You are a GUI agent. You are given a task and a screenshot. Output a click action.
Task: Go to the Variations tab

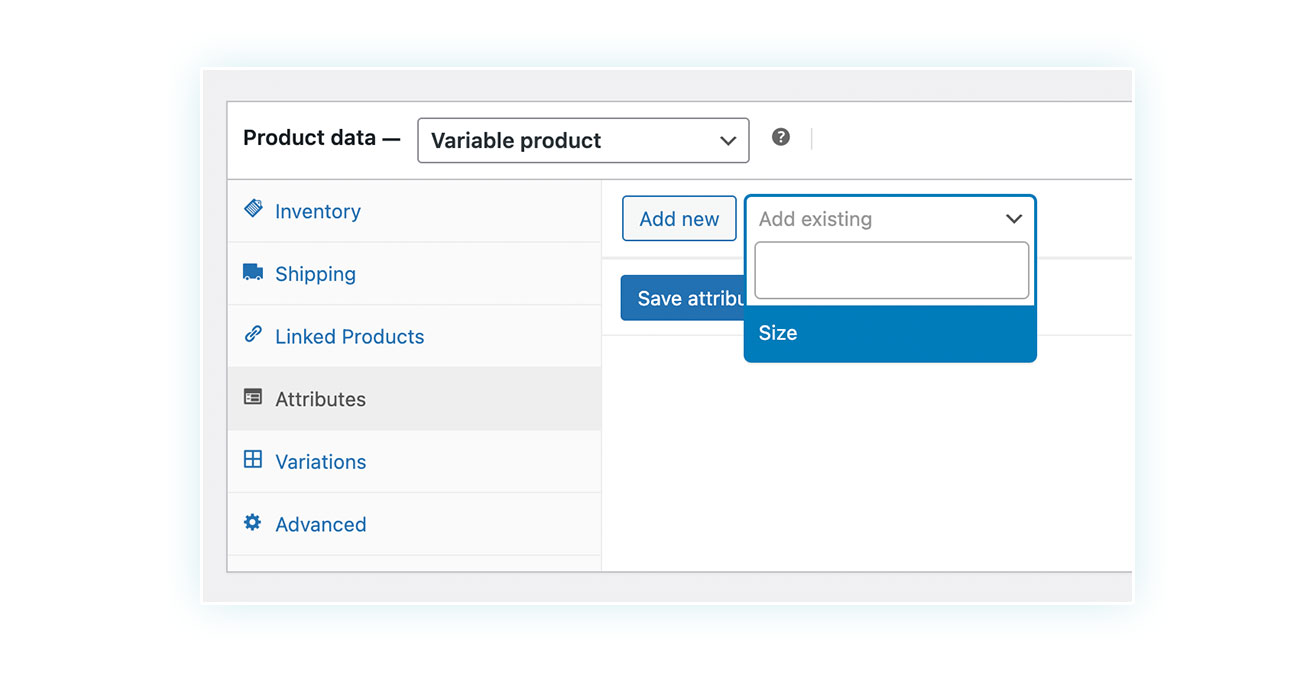point(414,461)
